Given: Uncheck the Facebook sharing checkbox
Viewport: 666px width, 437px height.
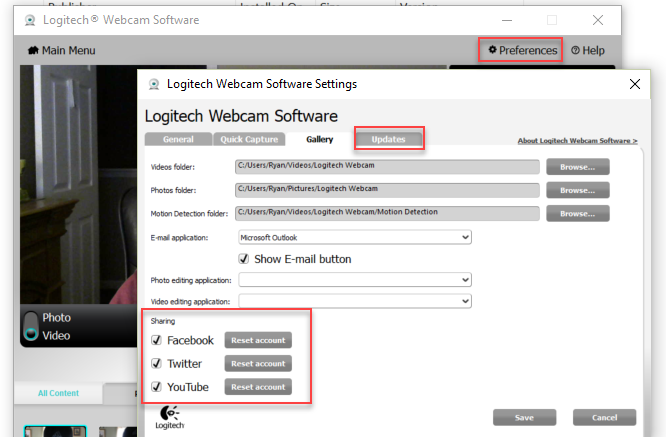Looking at the screenshot, I should [x=156, y=340].
